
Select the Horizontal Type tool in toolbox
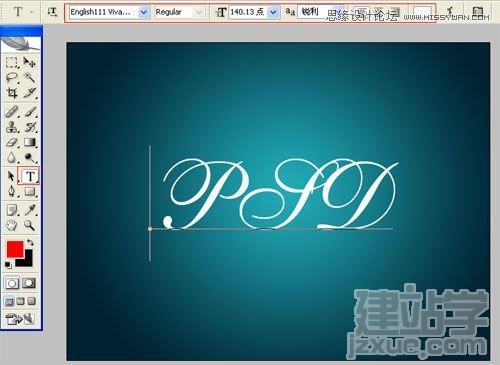pyautogui.click(x=30, y=176)
